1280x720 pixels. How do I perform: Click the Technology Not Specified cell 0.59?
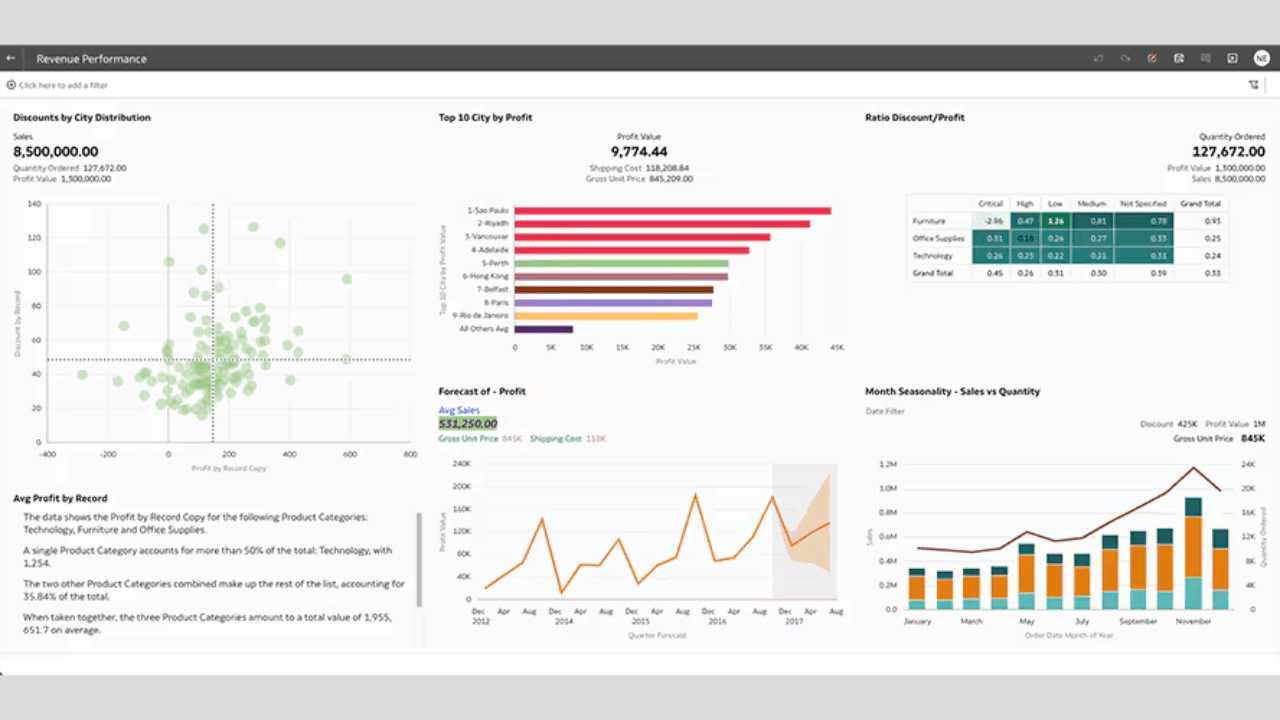pyautogui.click(x=1143, y=255)
